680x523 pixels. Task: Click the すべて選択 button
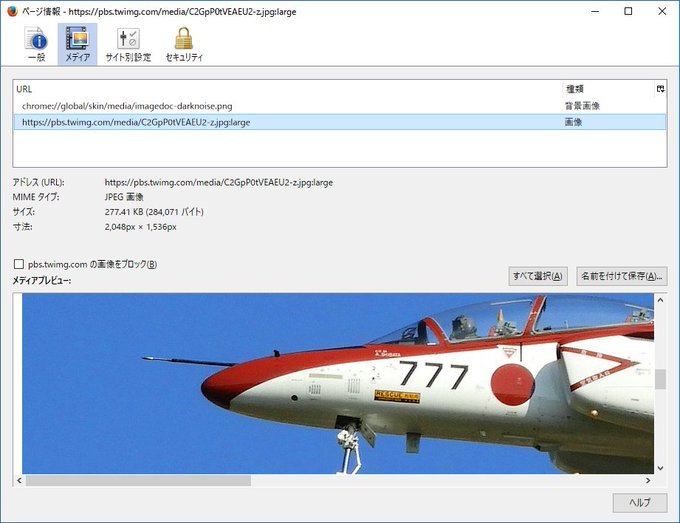point(537,276)
